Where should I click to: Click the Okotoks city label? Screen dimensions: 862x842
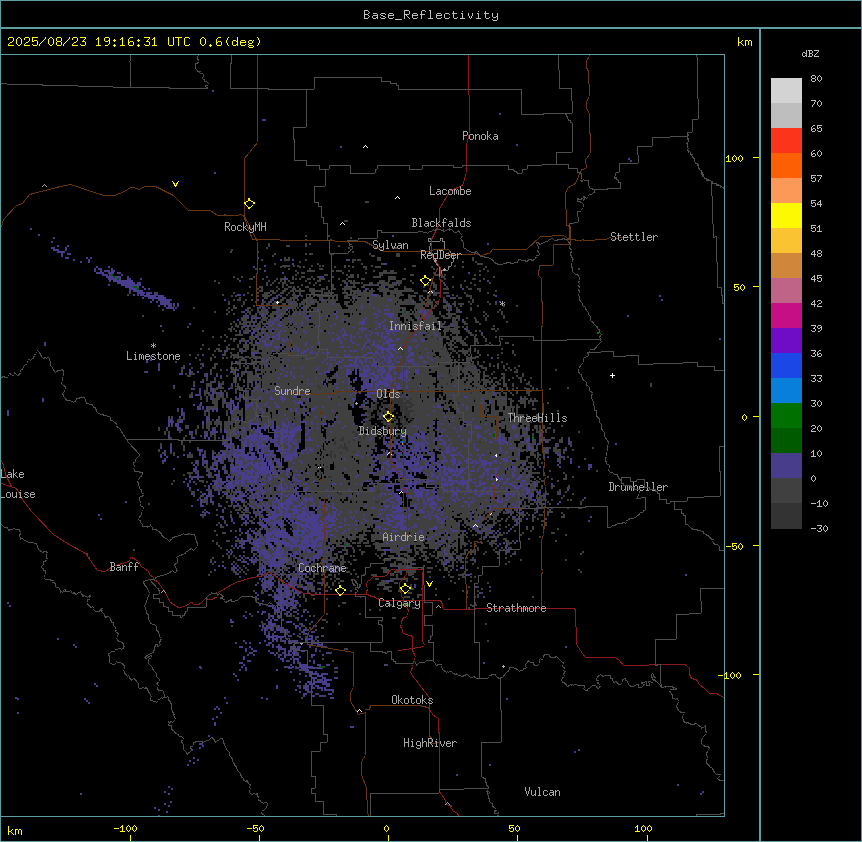tap(412, 700)
